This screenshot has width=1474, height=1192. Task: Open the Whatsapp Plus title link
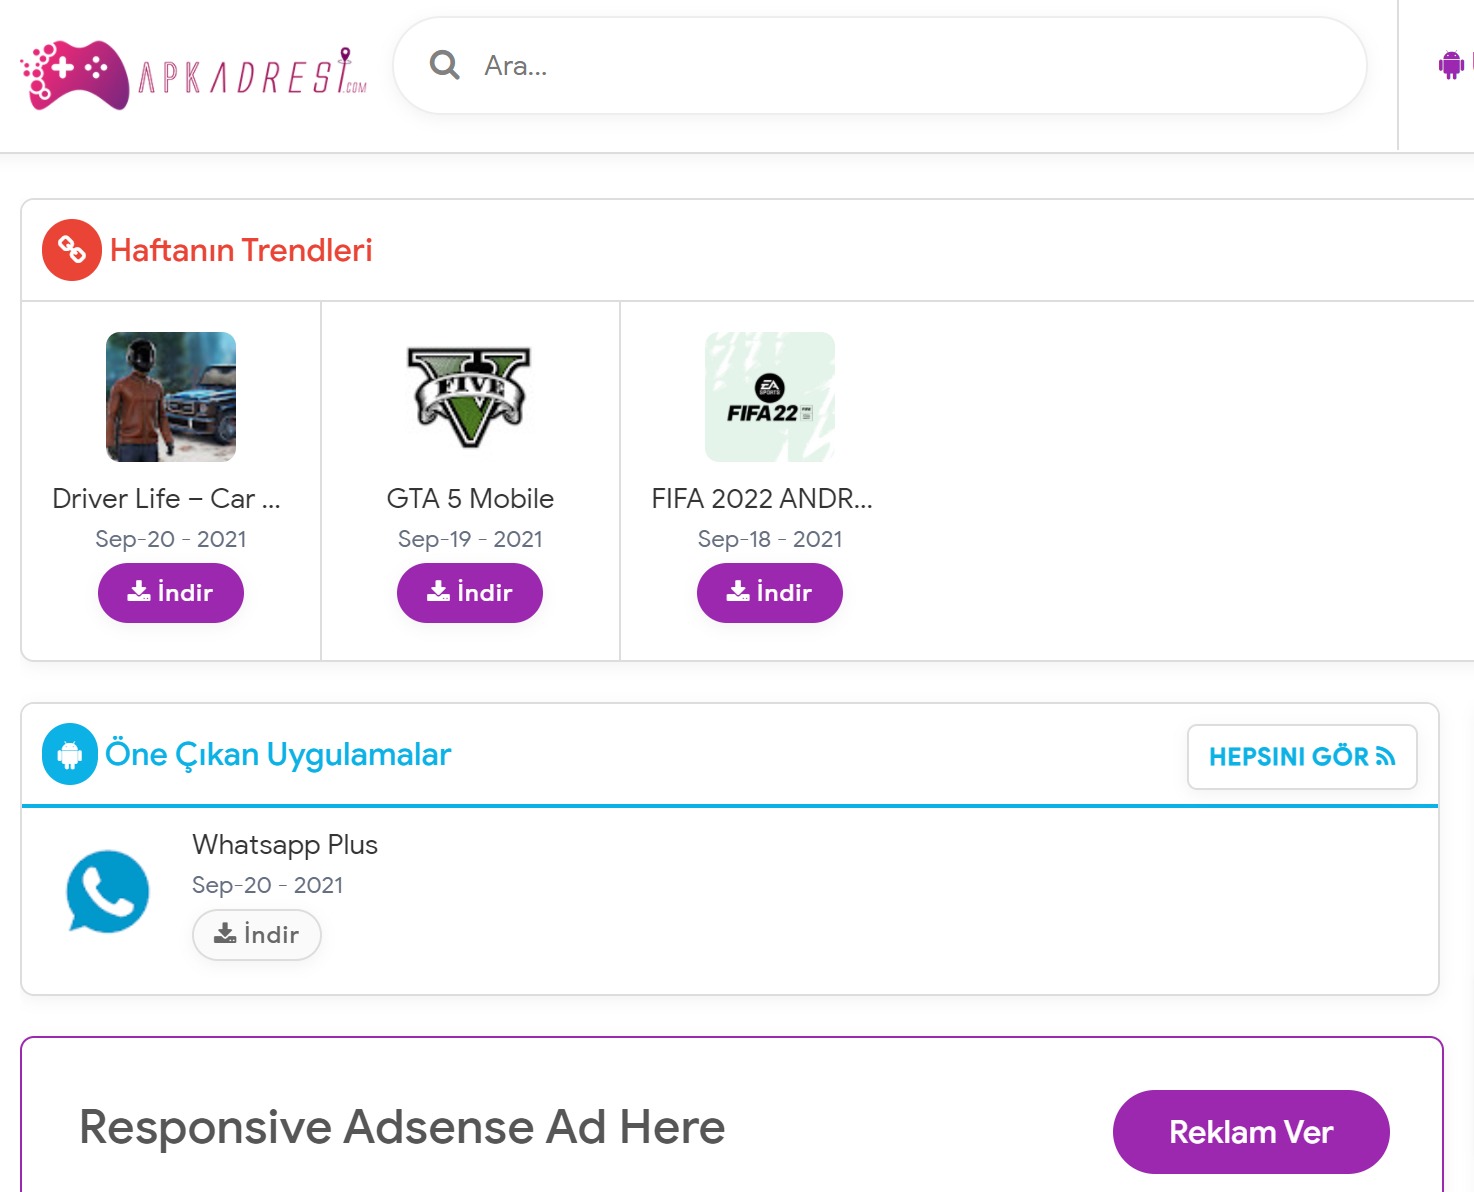(x=285, y=845)
